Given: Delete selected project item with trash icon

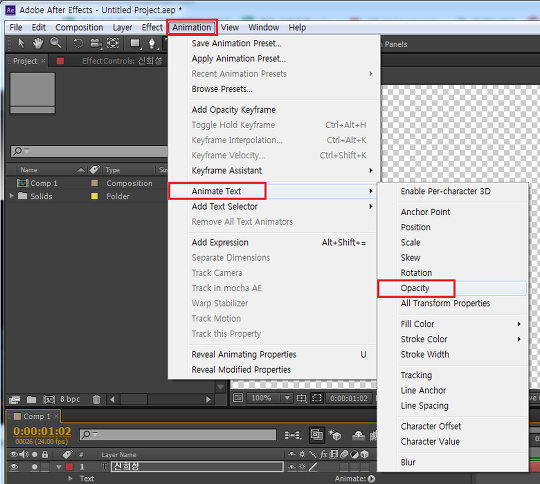Looking at the screenshot, I should pos(96,399).
